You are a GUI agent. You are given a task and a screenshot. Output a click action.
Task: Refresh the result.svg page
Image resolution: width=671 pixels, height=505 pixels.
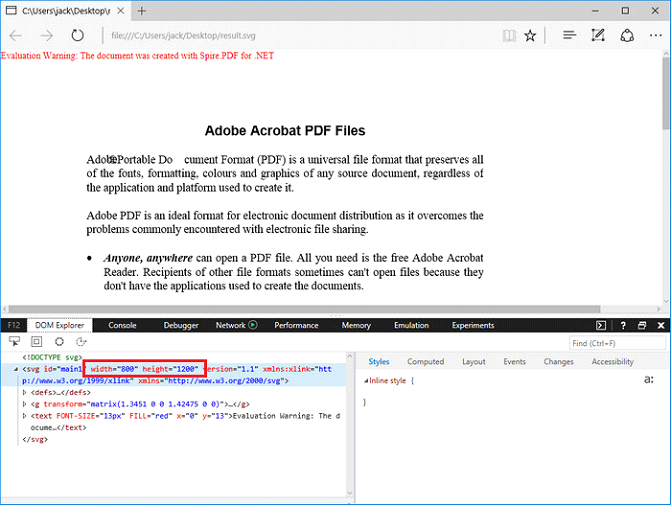point(77,36)
